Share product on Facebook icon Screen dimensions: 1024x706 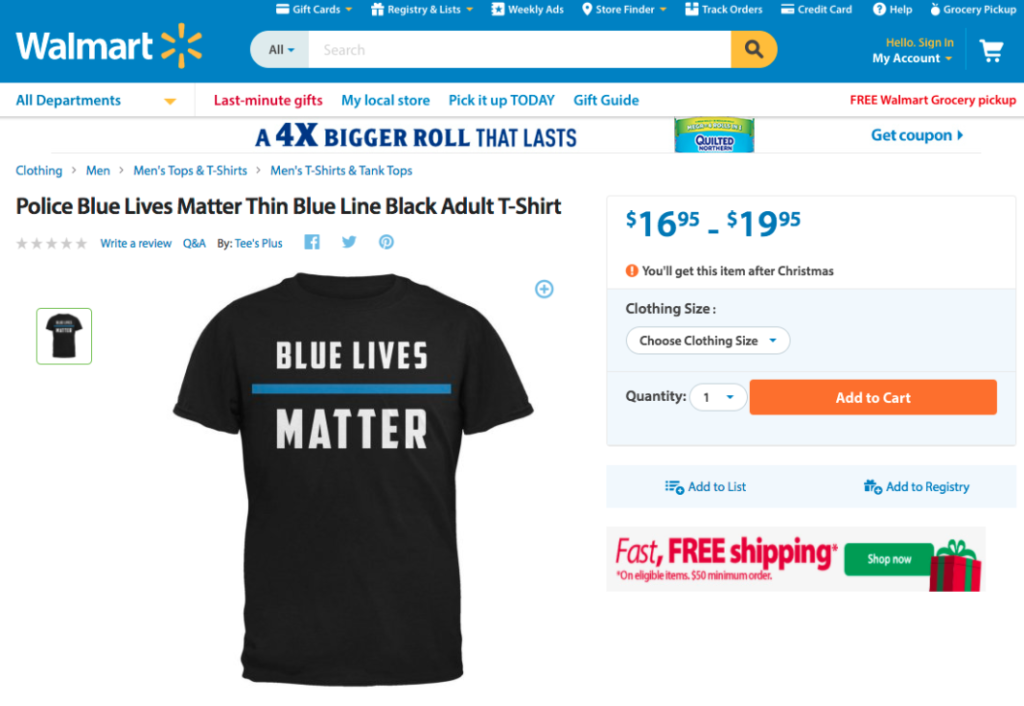312,242
